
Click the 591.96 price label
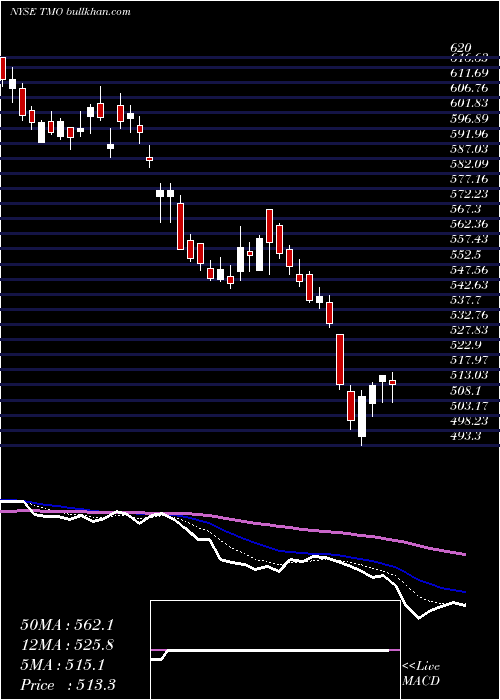click(x=468, y=133)
